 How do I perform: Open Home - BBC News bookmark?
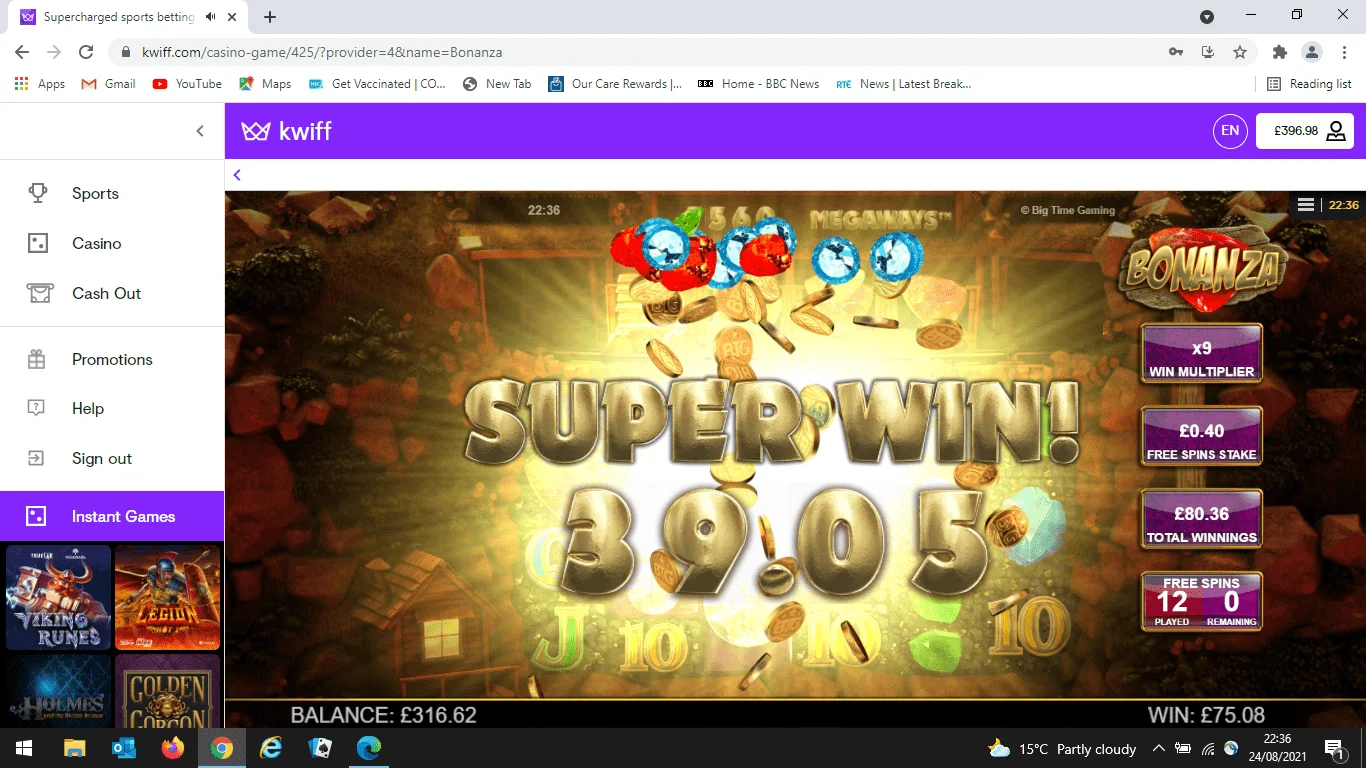758,84
